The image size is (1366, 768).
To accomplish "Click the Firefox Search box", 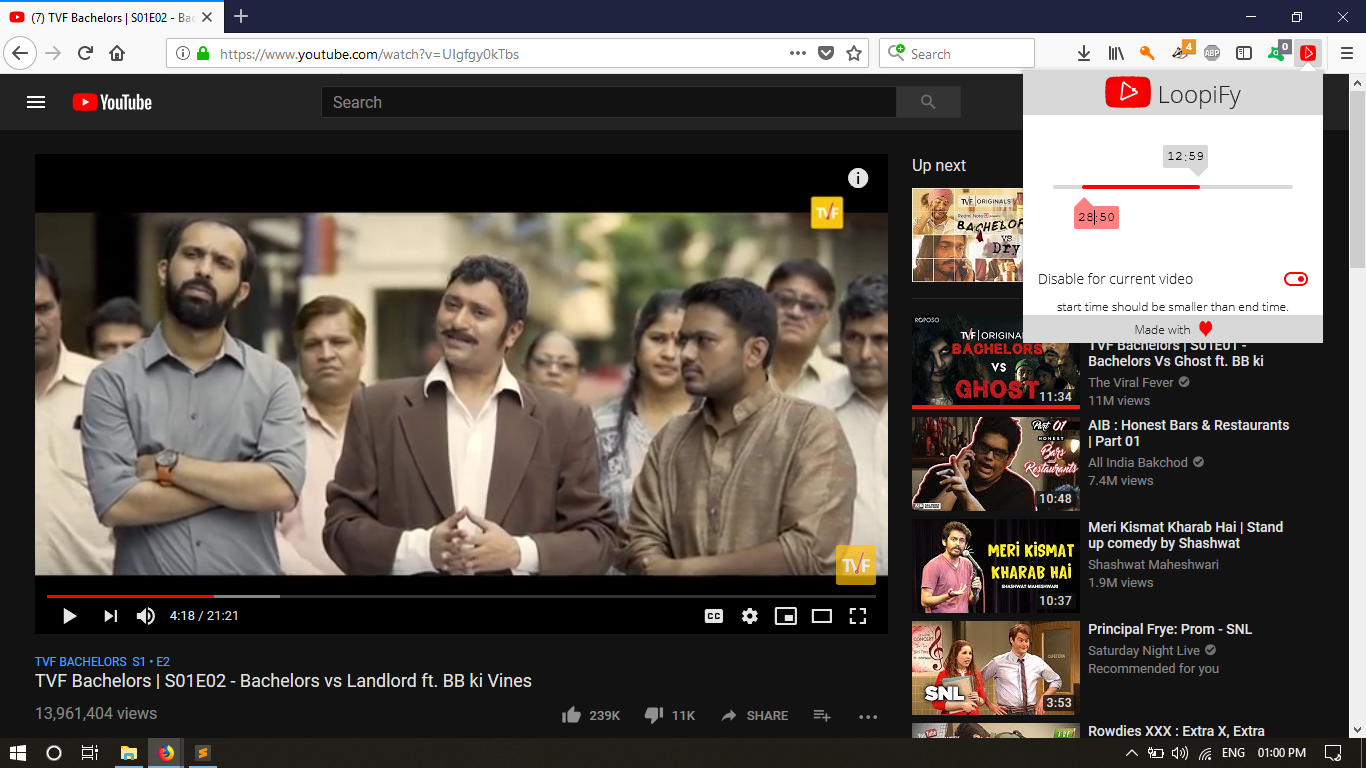I will tap(957, 53).
